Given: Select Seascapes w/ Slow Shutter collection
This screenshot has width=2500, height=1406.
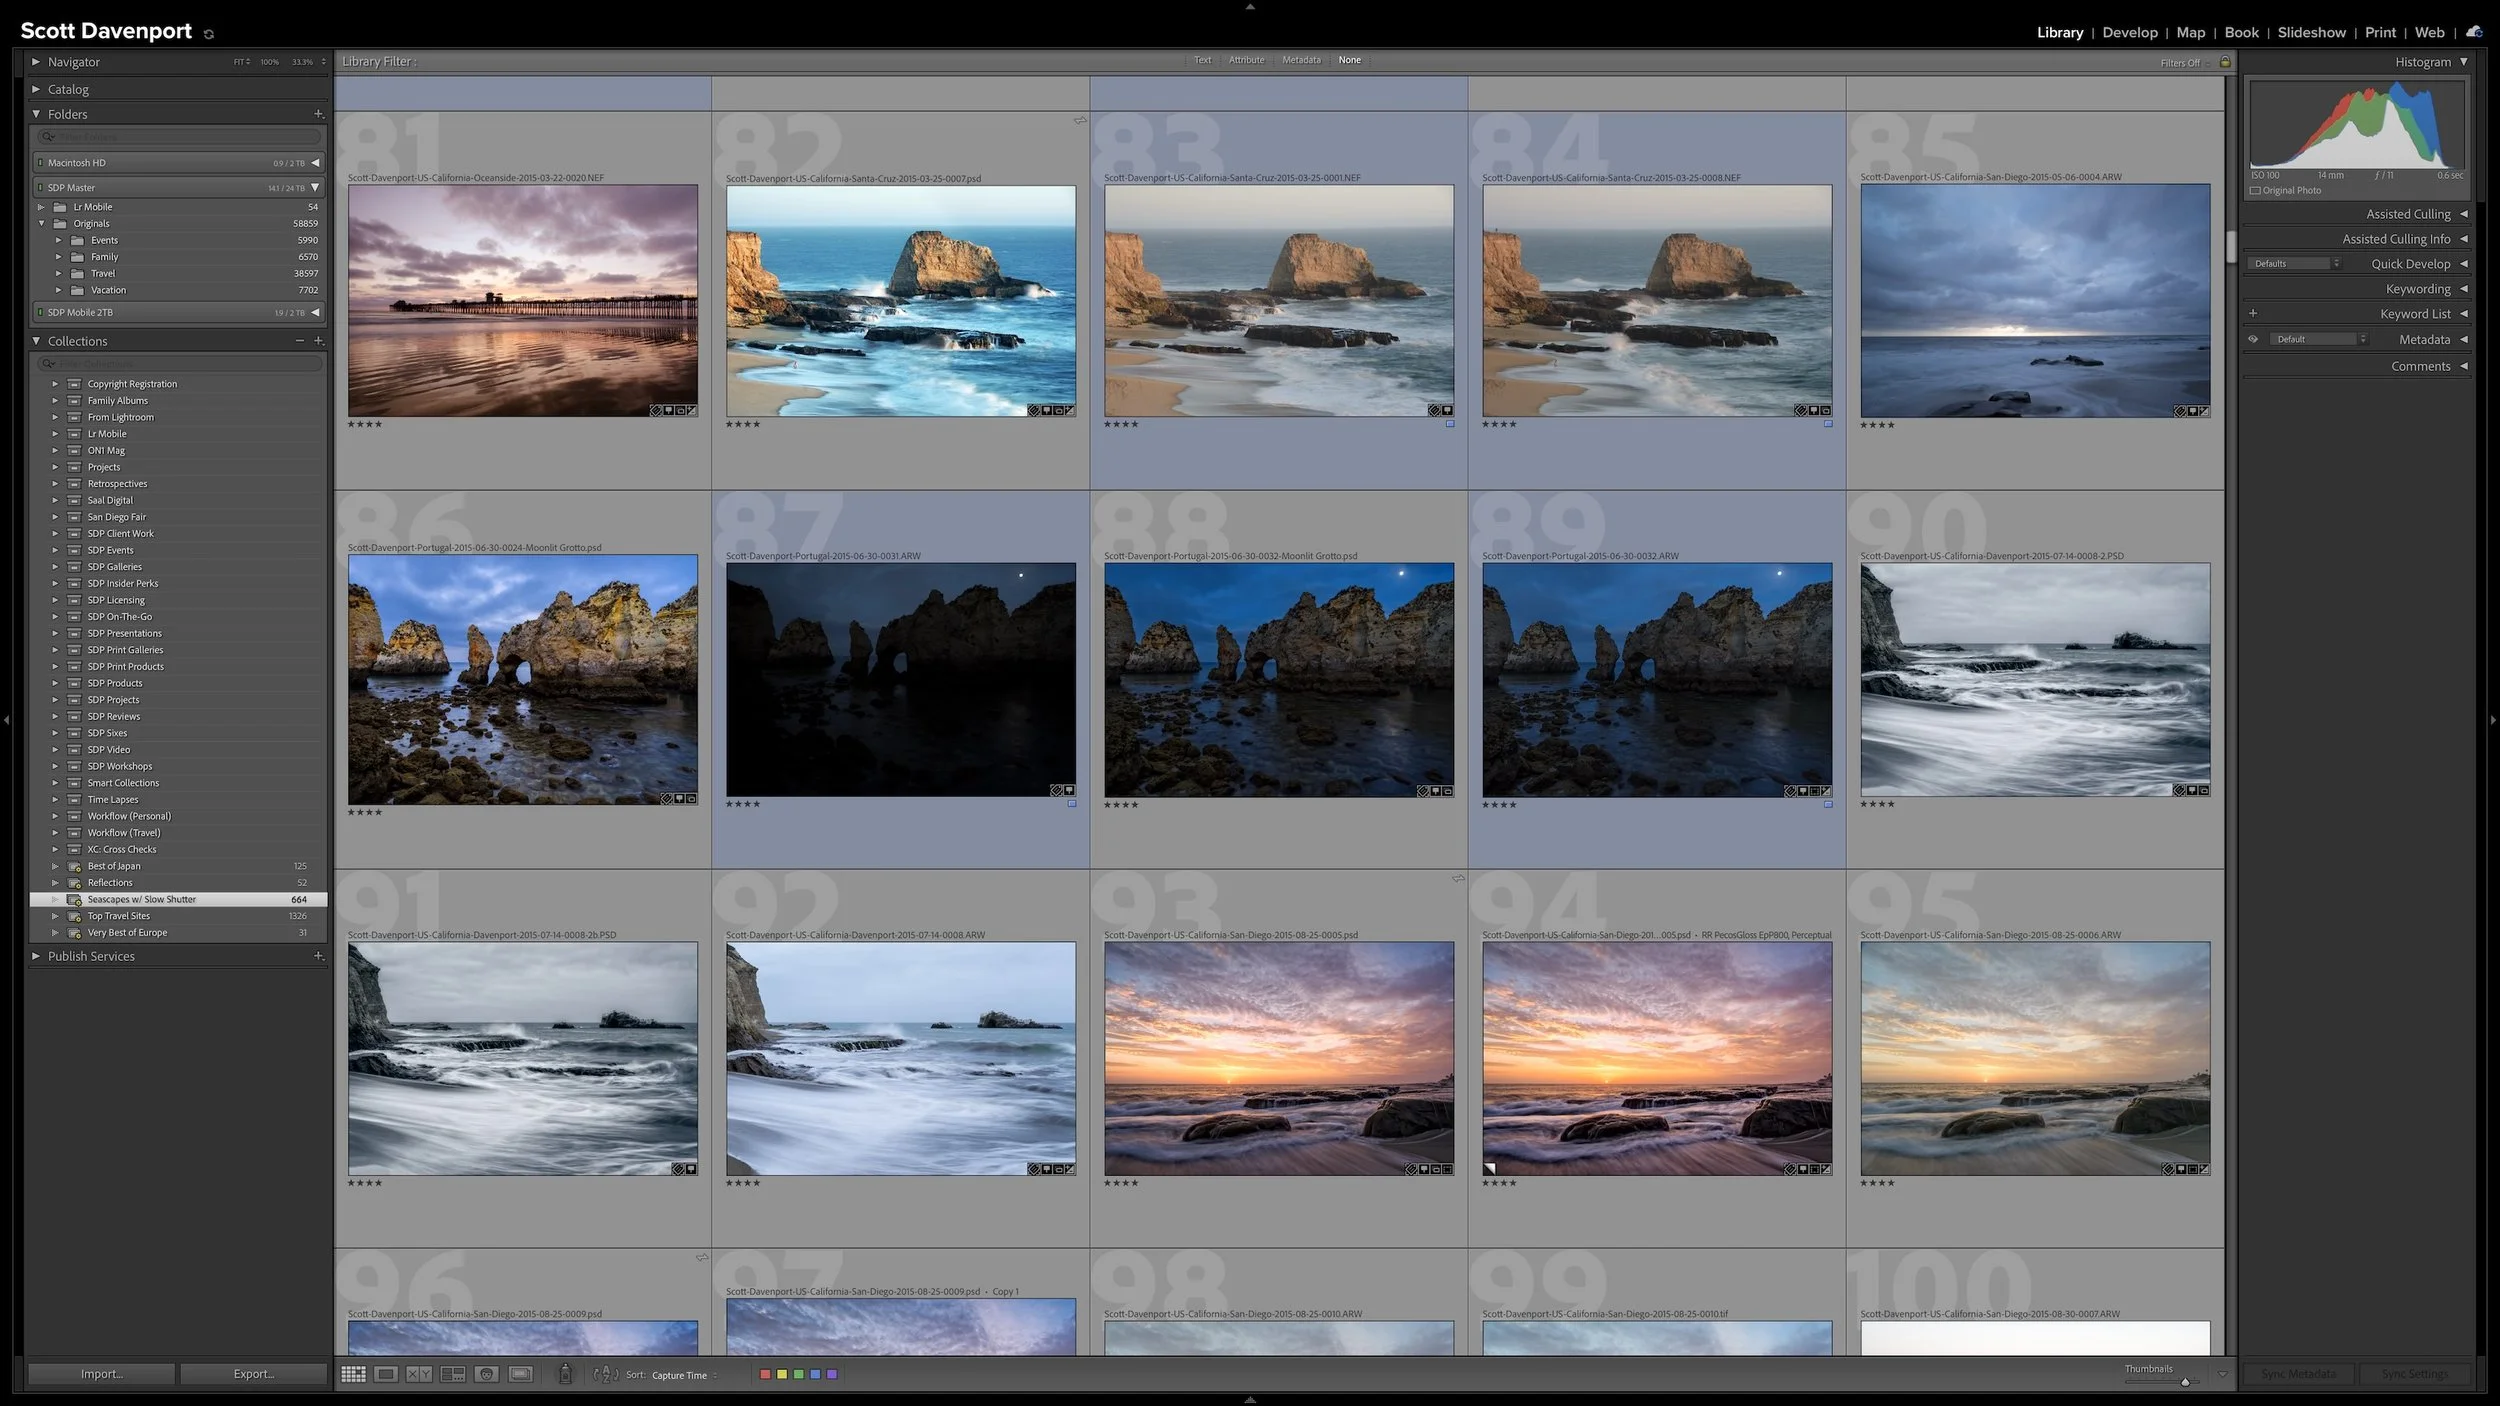Looking at the screenshot, I should (178, 899).
